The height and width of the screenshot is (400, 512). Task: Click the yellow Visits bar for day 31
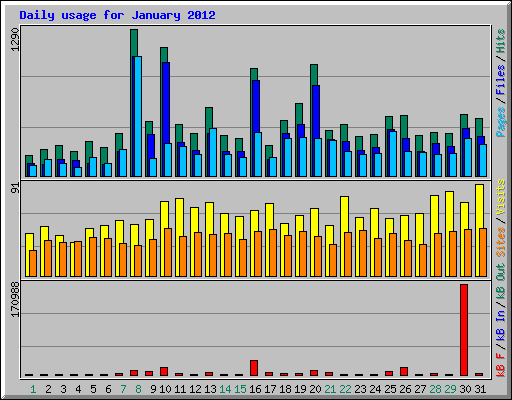(x=479, y=206)
